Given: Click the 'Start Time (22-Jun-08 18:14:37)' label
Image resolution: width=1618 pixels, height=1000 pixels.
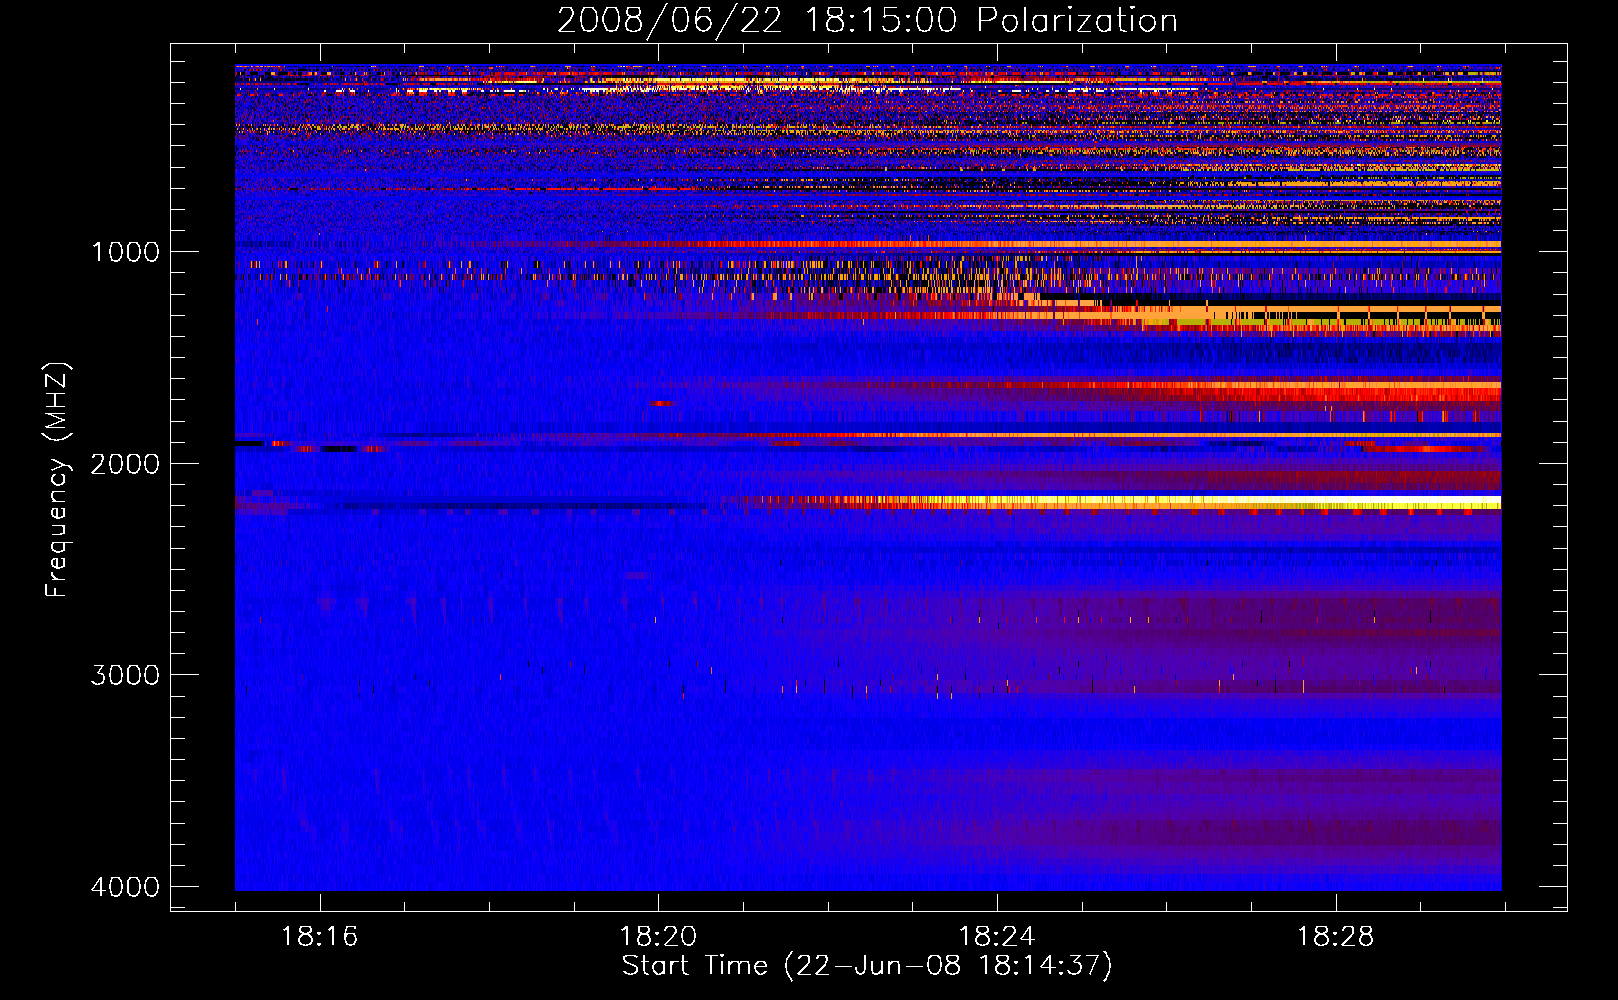Looking at the screenshot, I should 867,966.
